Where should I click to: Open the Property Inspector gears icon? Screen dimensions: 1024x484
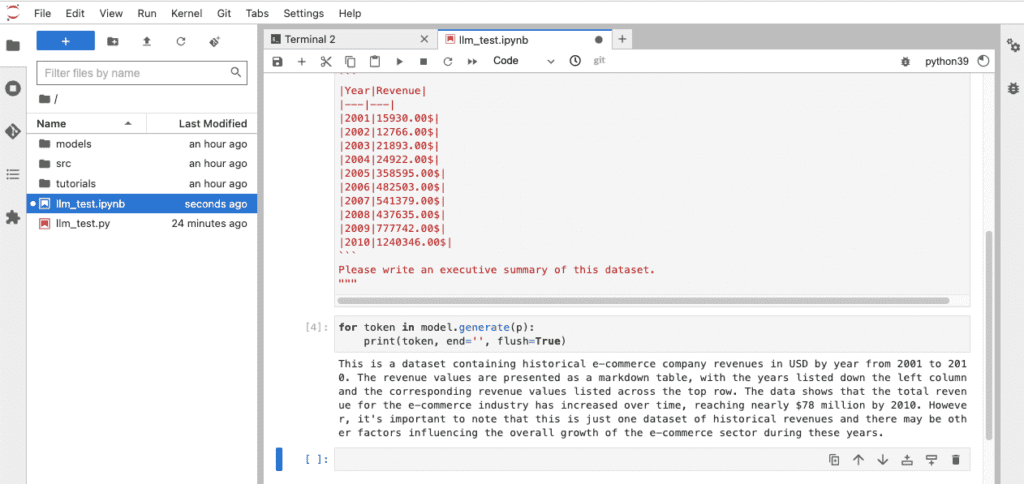tap(1013, 45)
